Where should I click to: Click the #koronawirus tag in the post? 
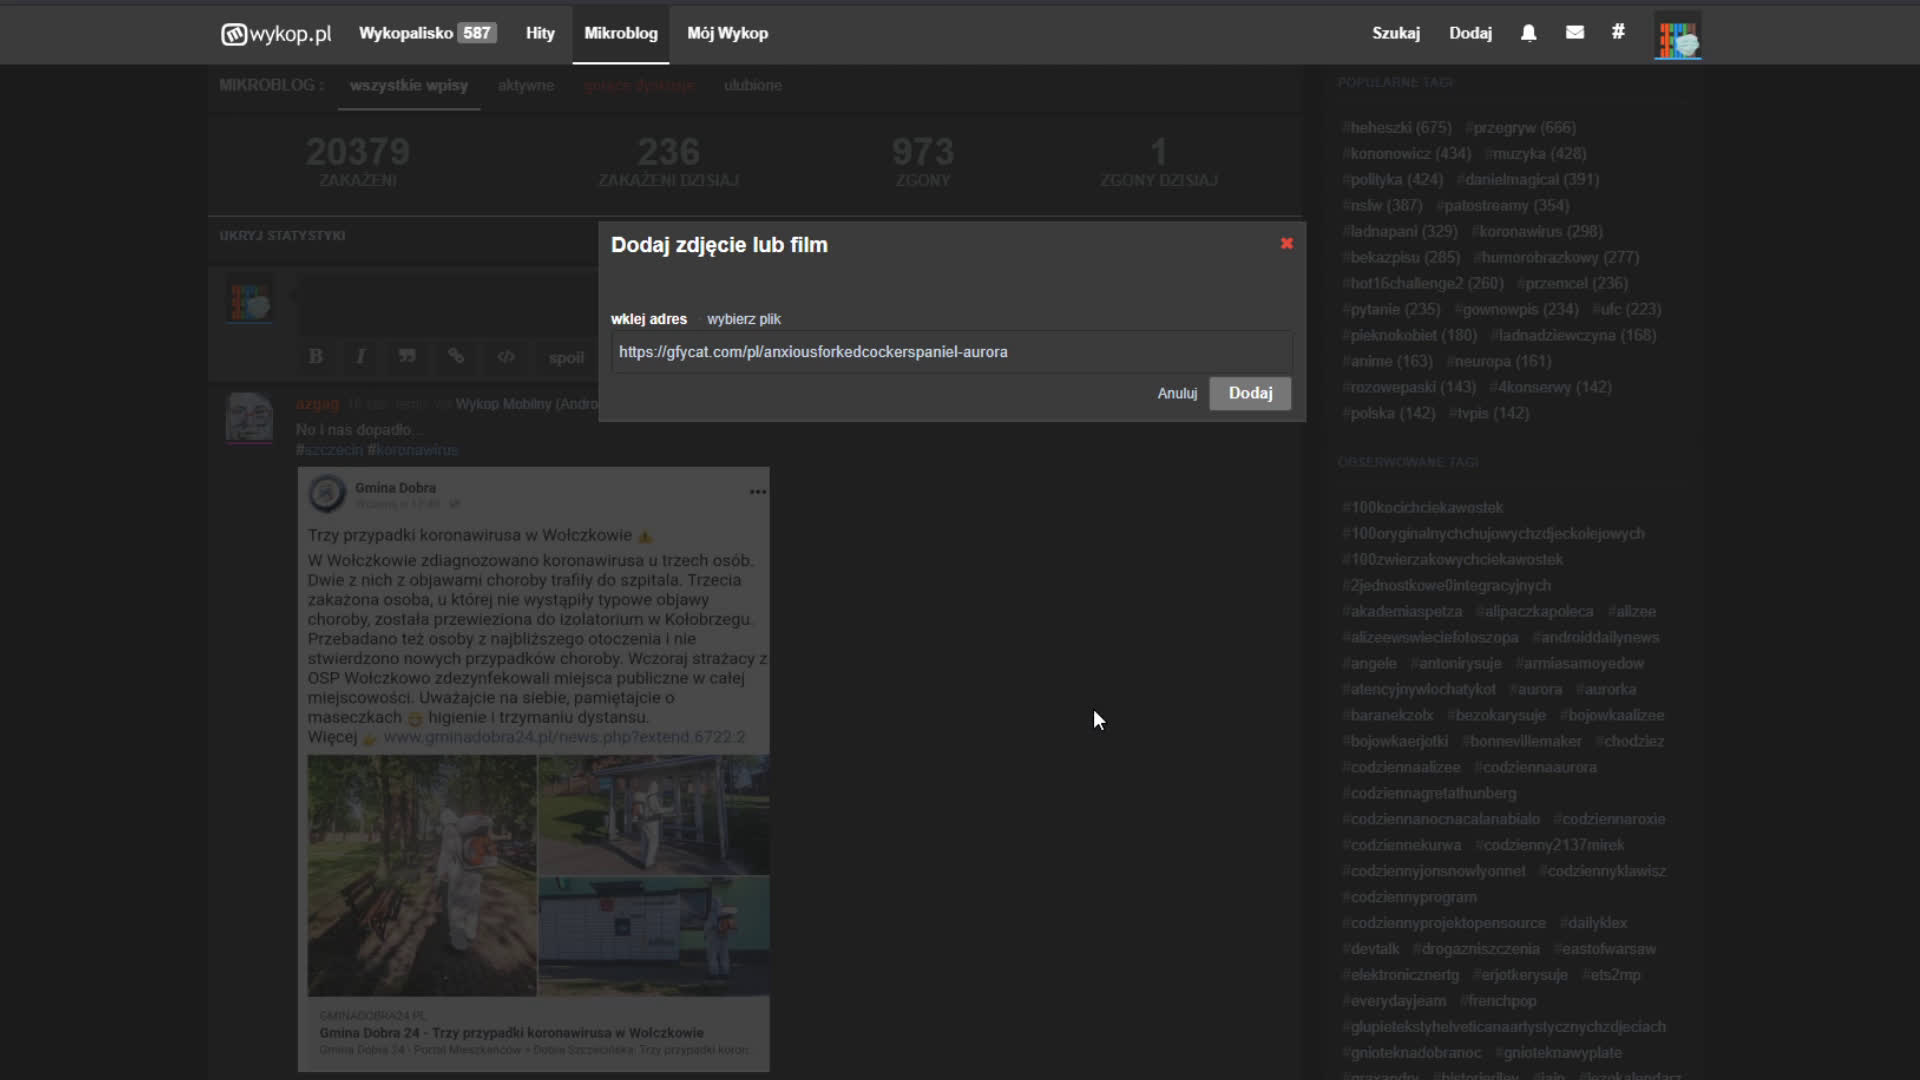[x=412, y=450]
